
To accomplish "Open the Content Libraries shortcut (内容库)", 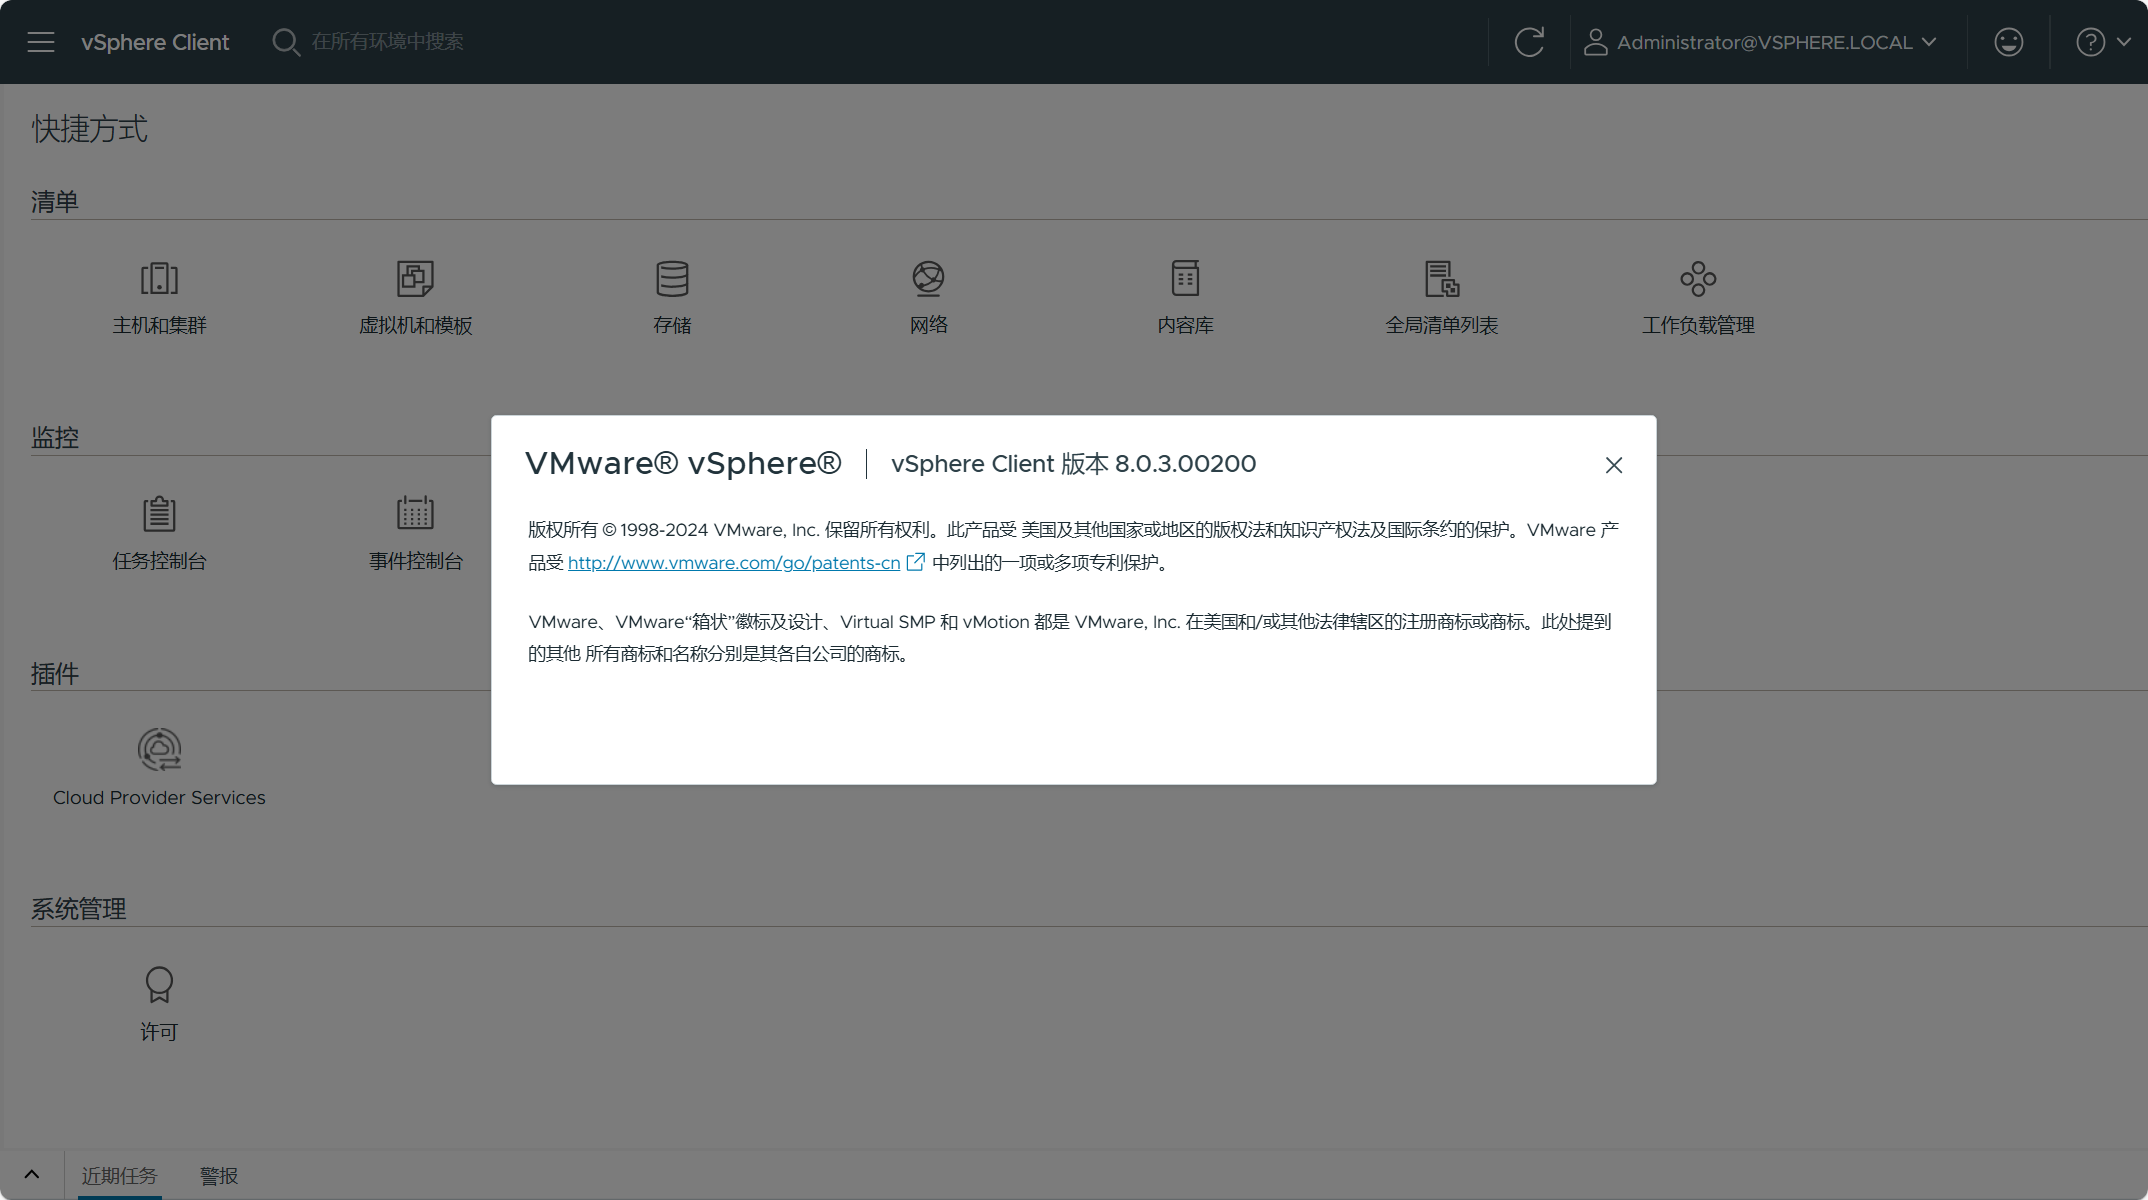I will 1185,298.
